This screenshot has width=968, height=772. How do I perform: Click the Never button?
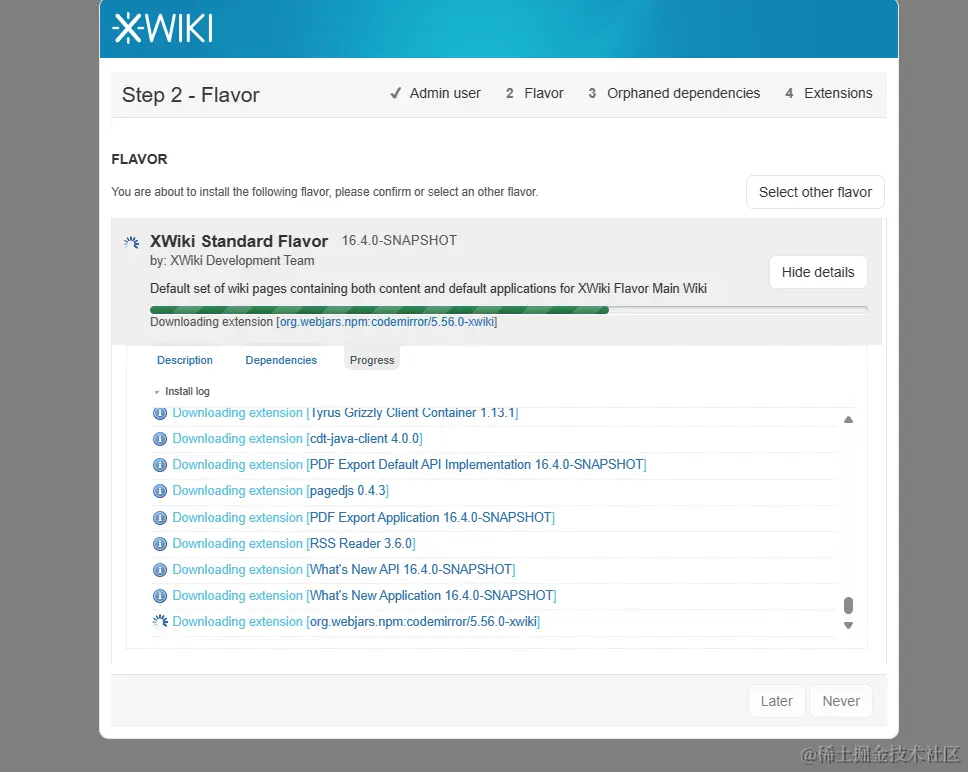841,701
